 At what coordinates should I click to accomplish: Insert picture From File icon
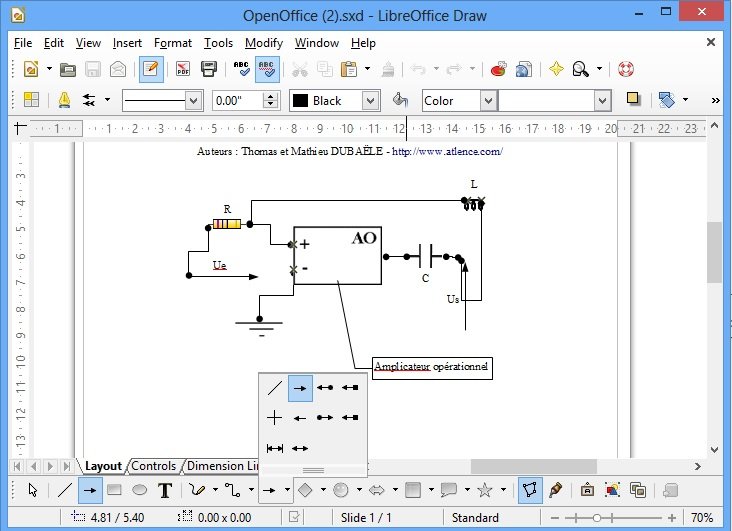tap(612, 490)
